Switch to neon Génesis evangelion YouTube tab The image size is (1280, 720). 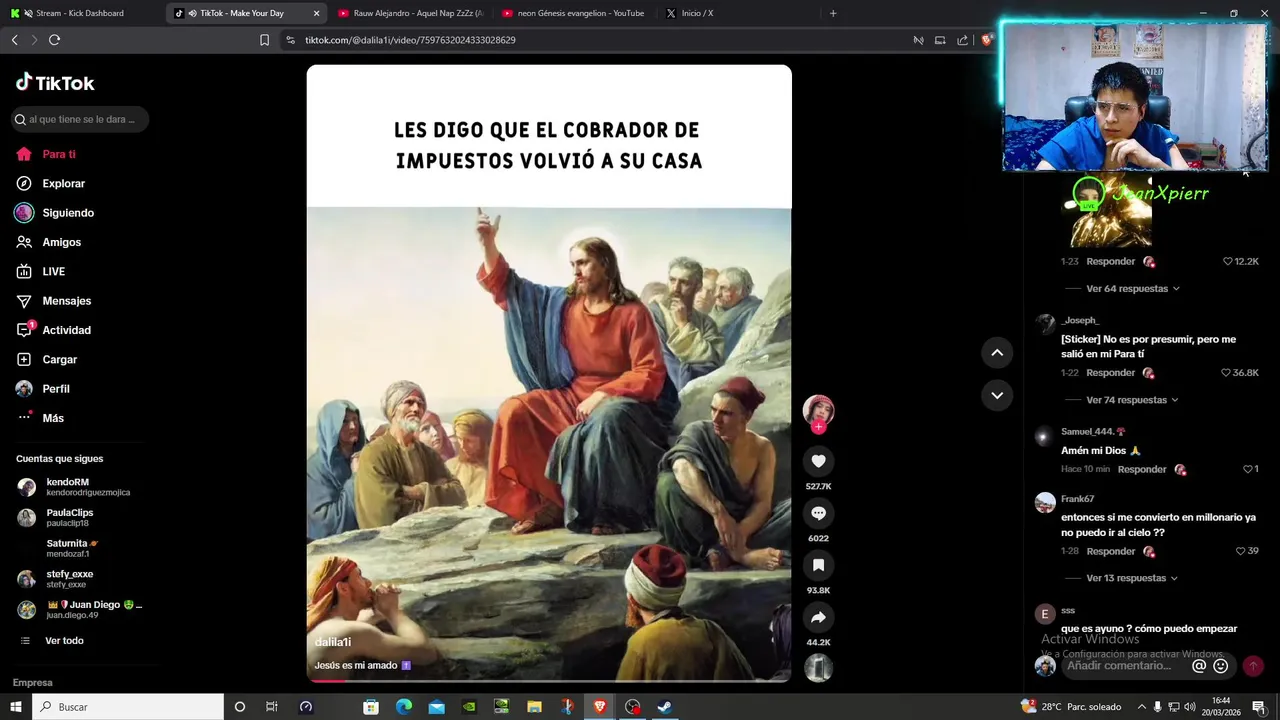[574, 13]
